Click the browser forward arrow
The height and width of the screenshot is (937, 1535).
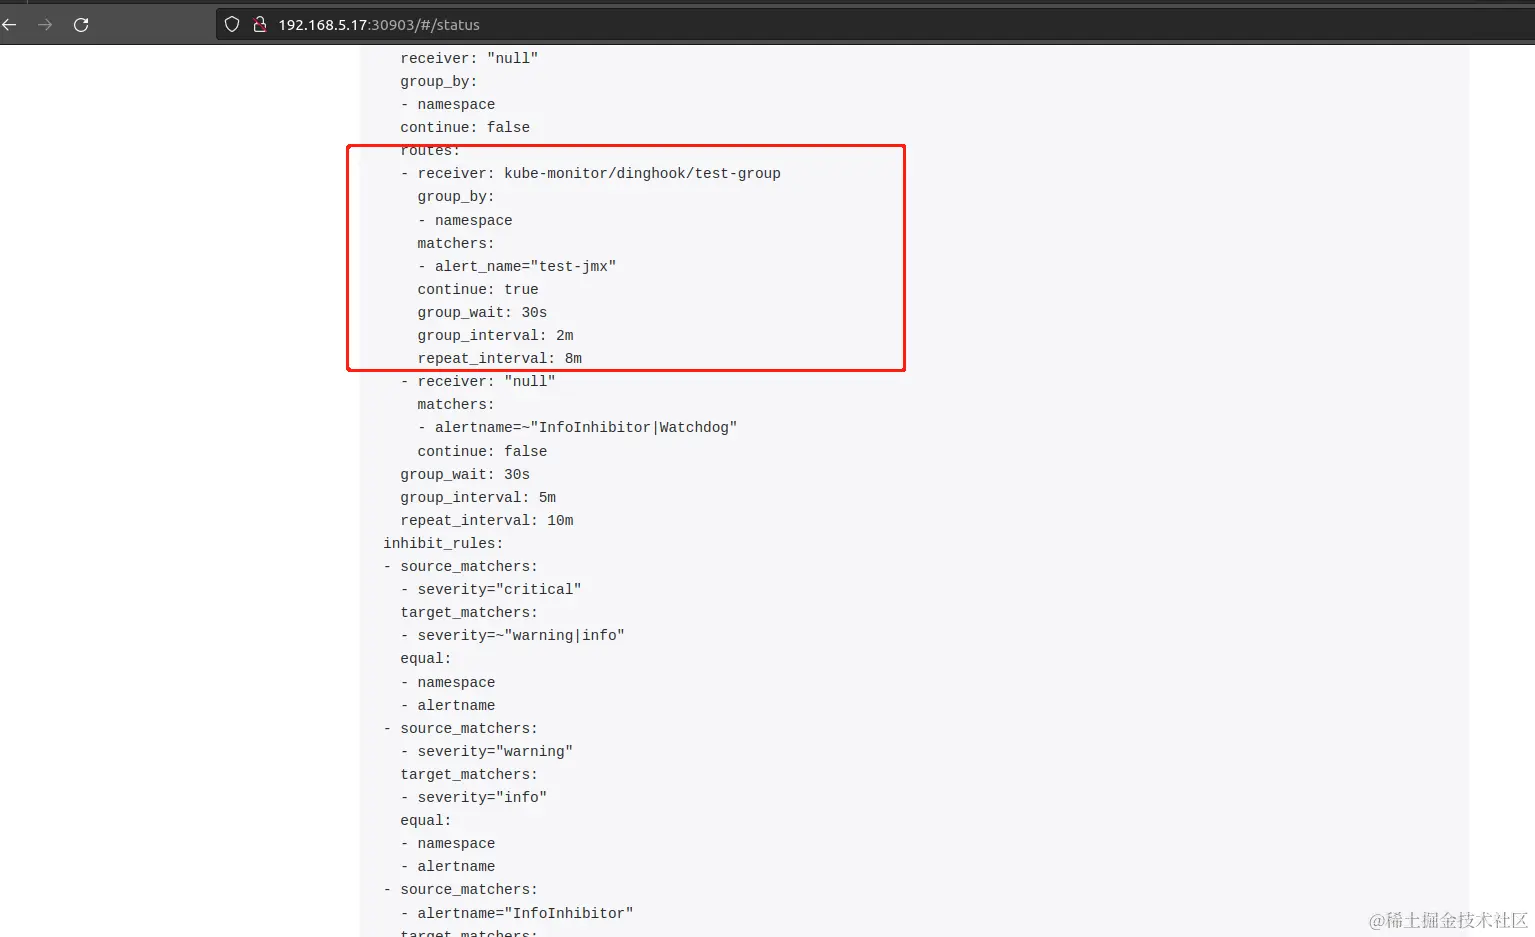pos(45,25)
